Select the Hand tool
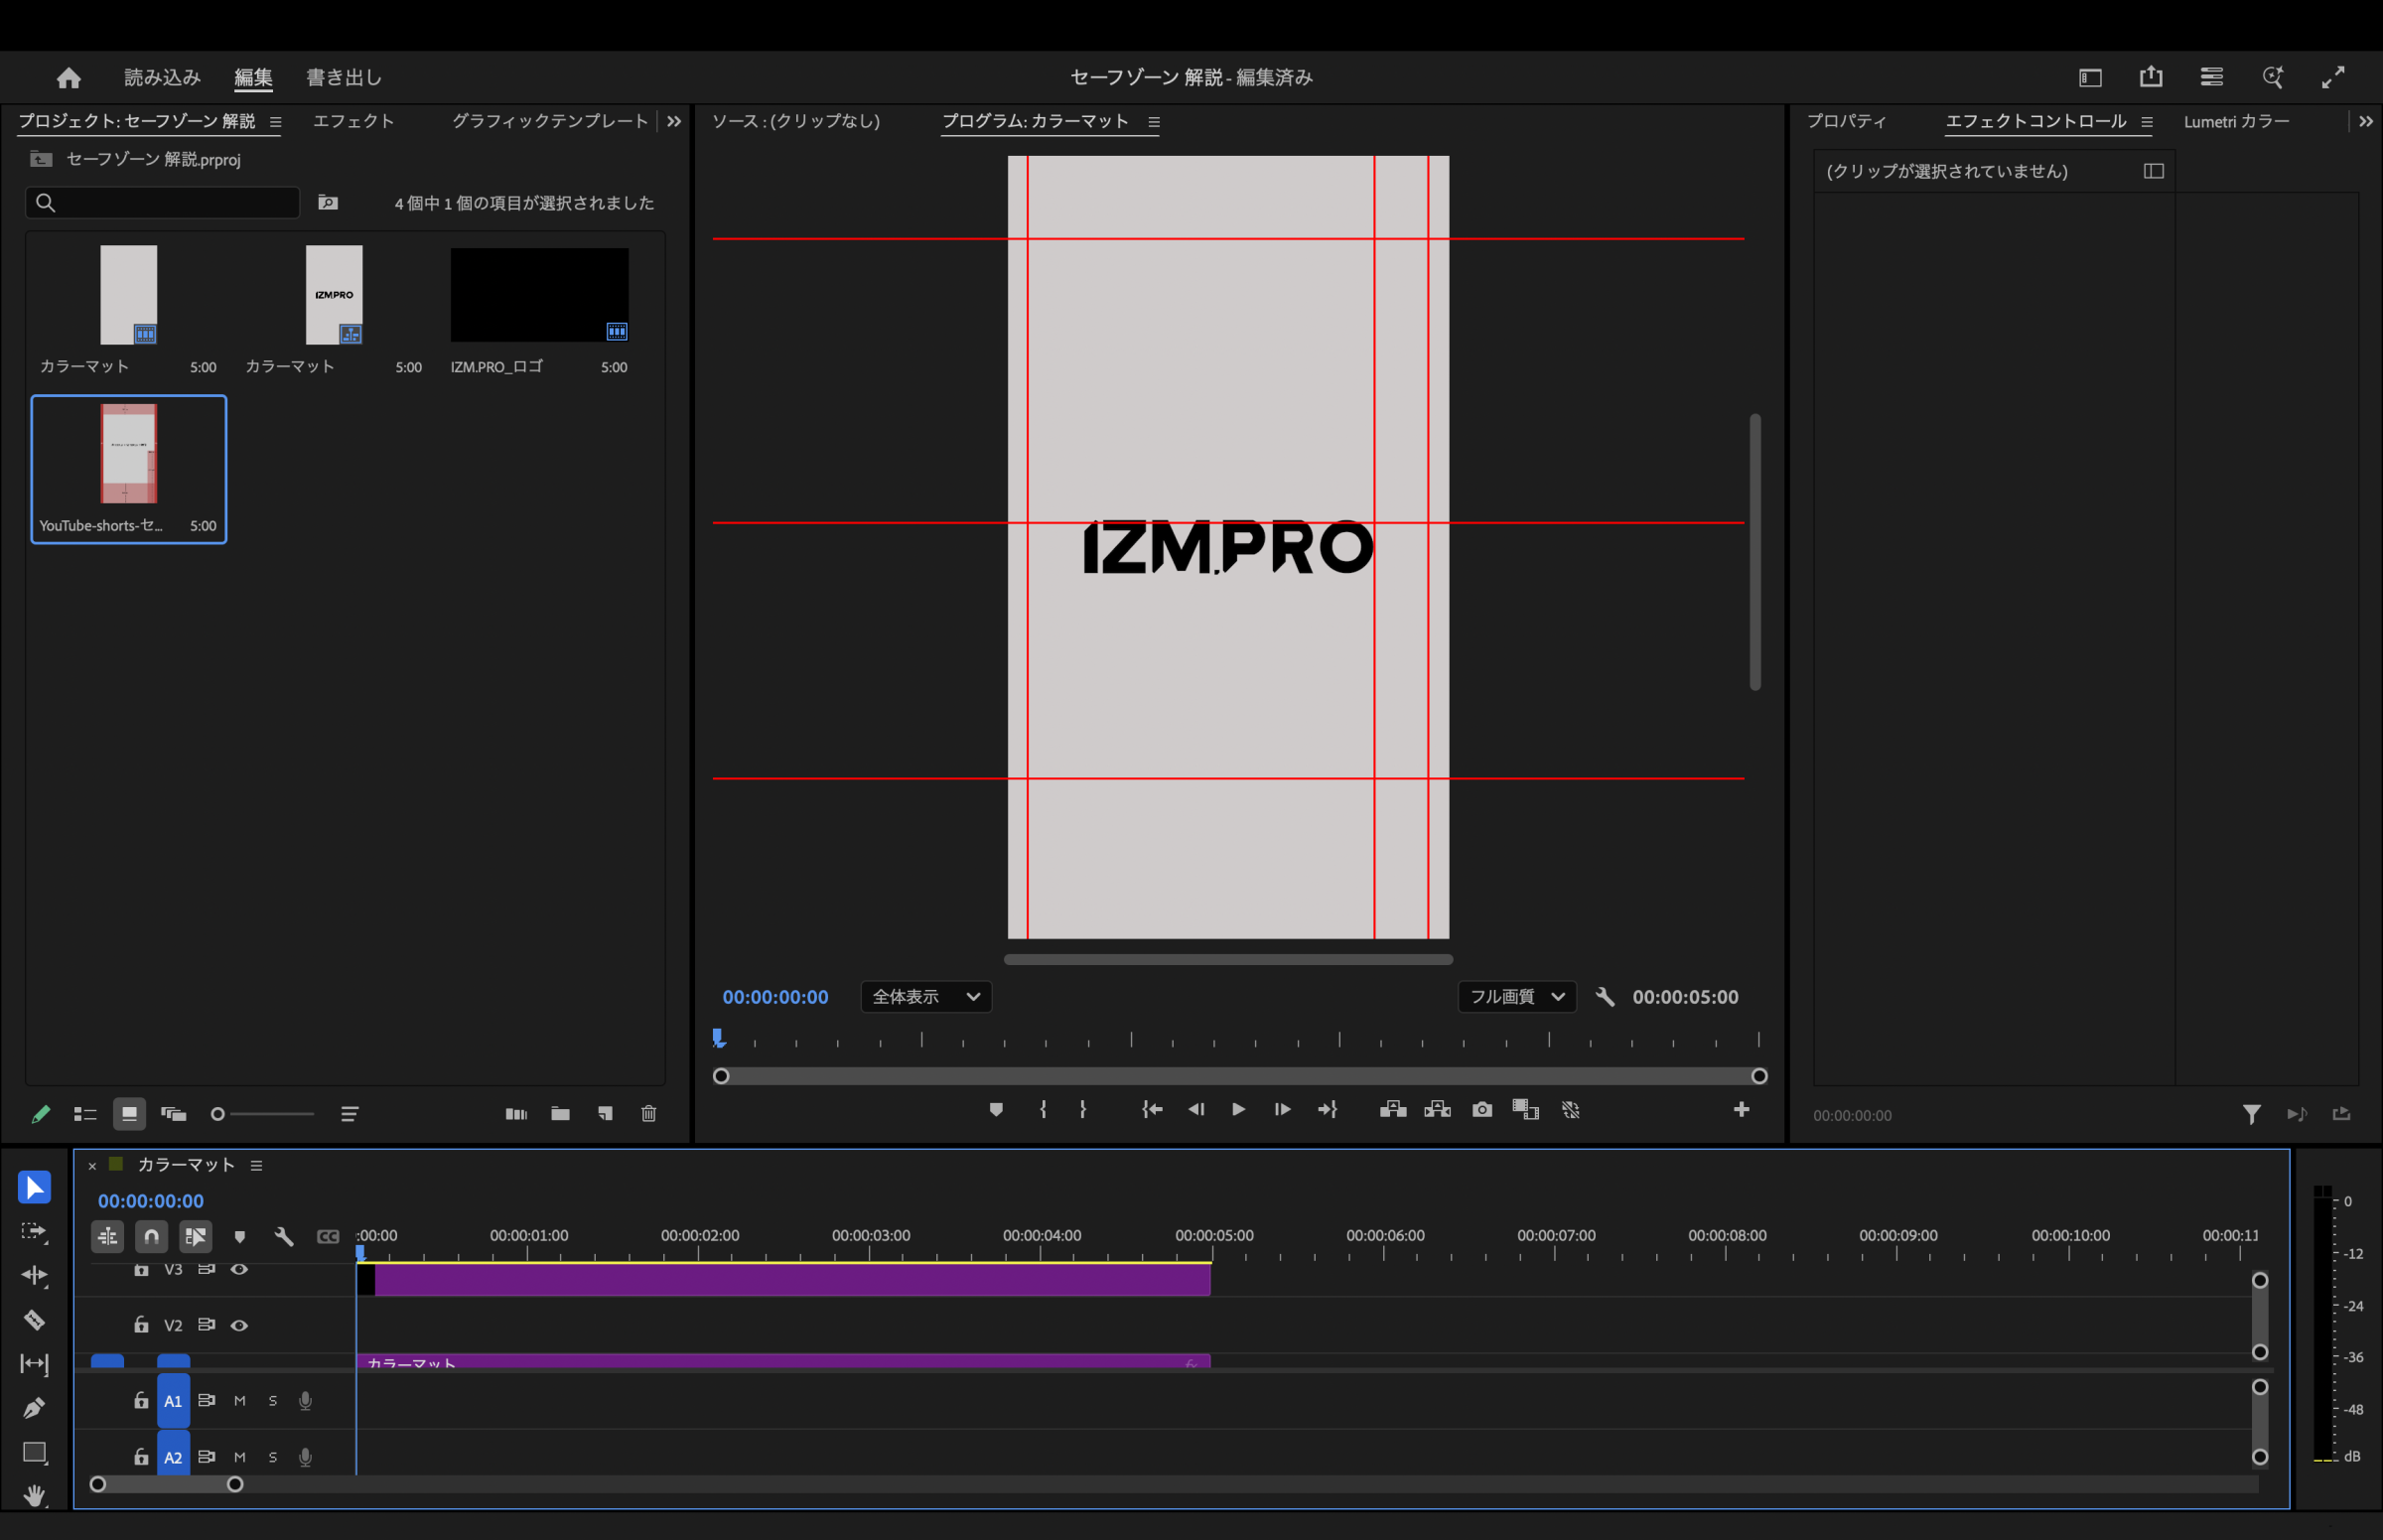2383x1540 pixels. click(x=34, y=1496)
